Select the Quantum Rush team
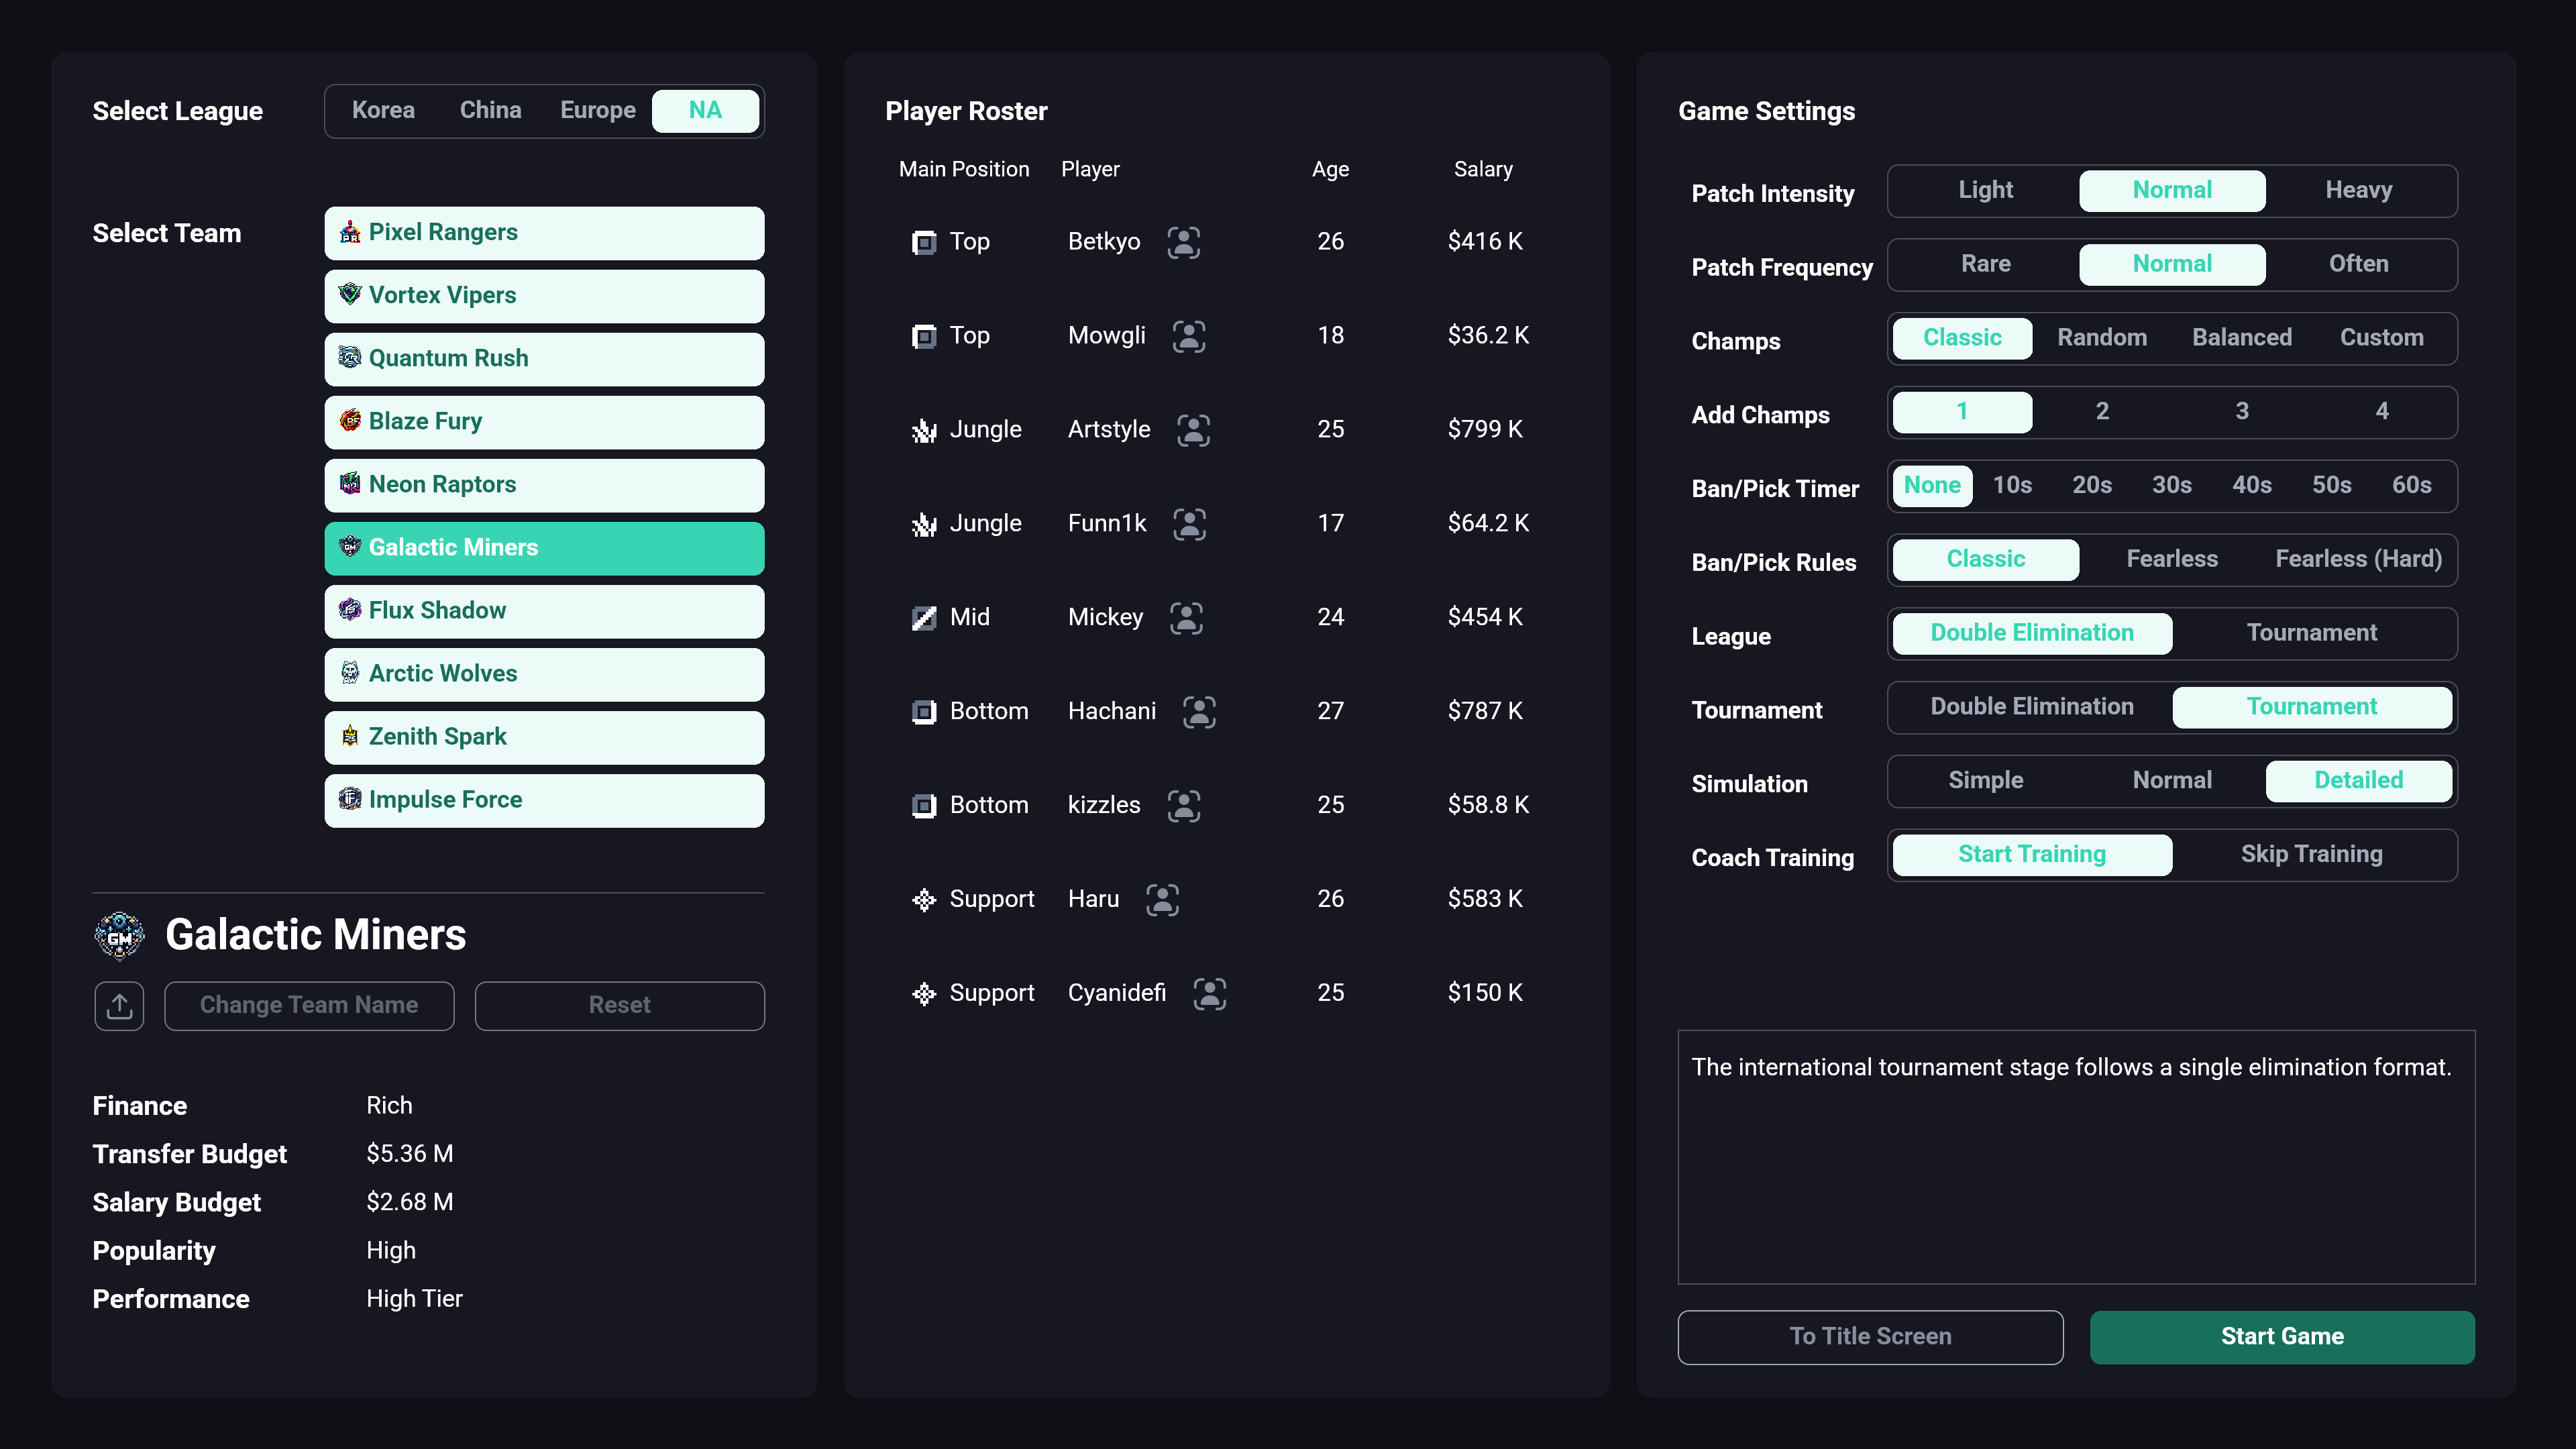Screen dimensions: 2576x1449 click(x=544, y=359)
